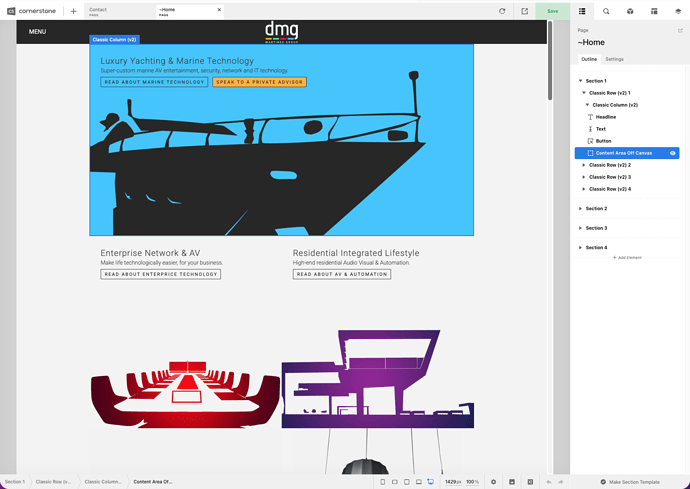The image size is (690, 489).
Task: Expand Section 4 in outline
Action: [x=580, y=247]
